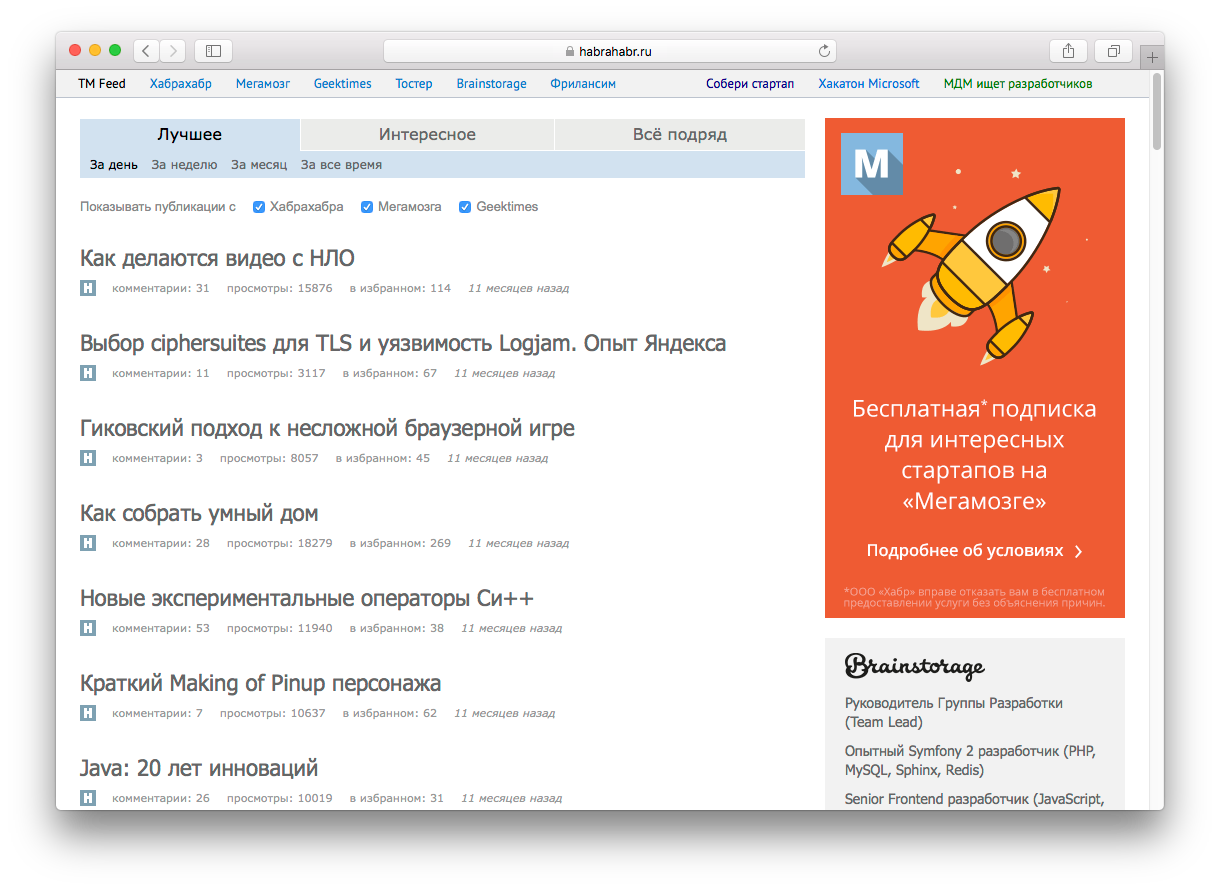Open job 'Опытный Symfony 2 разработчик'
The image size is (1220, 890).
(x=970, y=761)
